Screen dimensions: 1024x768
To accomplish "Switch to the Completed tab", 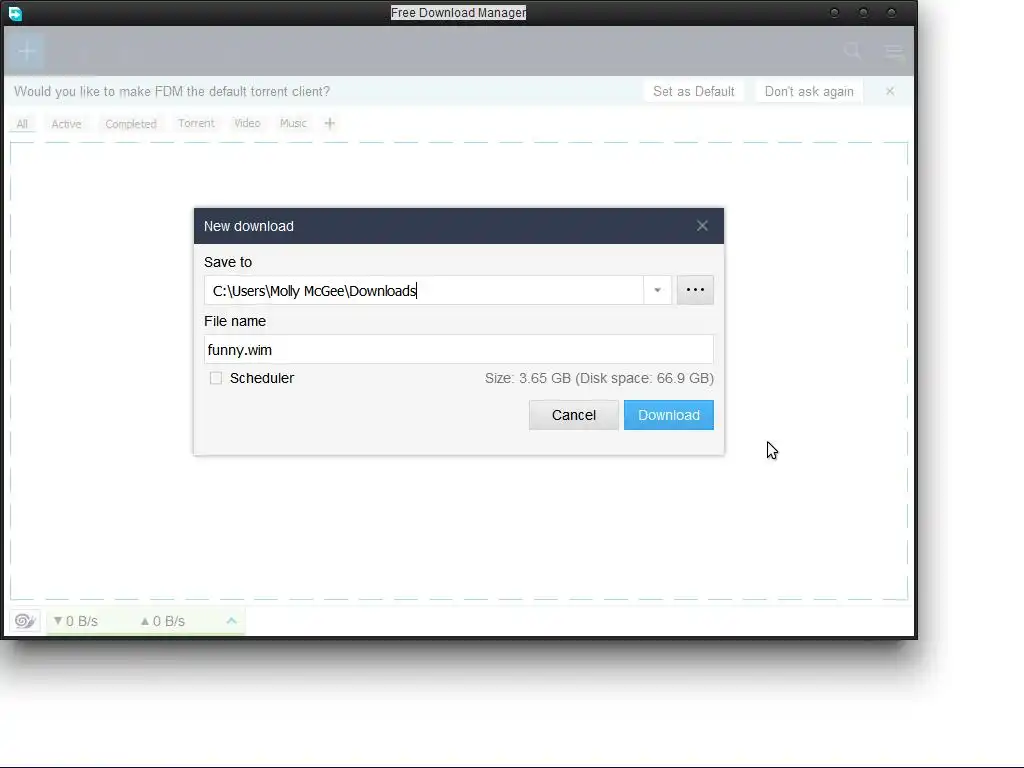I will point(131,124).
